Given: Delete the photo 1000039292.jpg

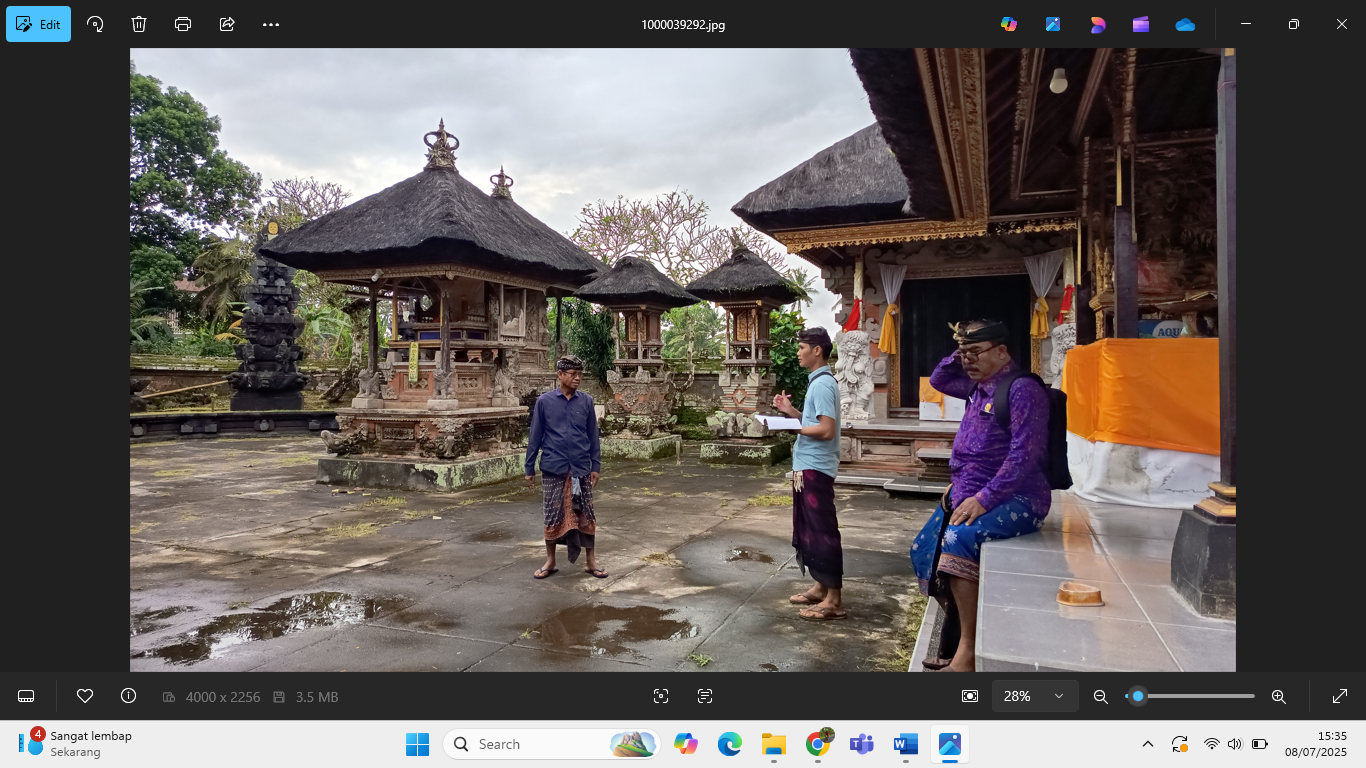Looking at the screenshot, I should coord(139,24).
